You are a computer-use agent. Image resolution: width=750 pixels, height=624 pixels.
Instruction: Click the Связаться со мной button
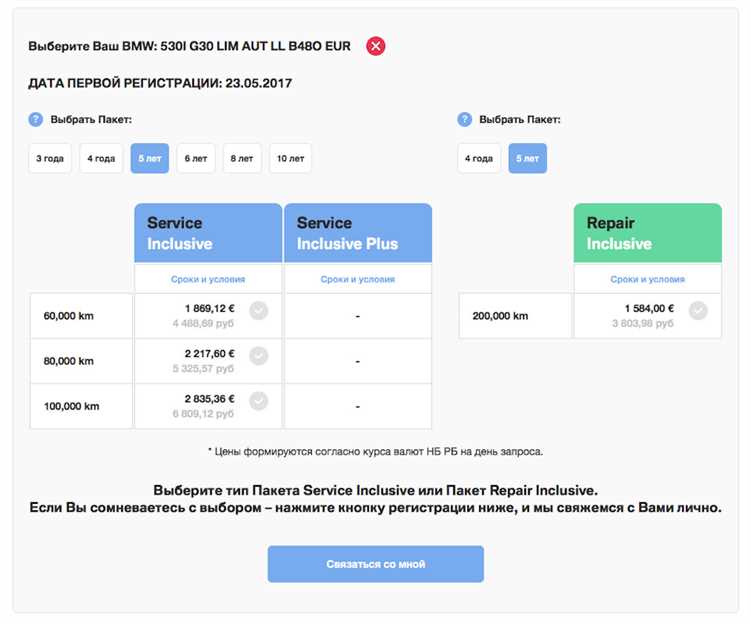375,564
